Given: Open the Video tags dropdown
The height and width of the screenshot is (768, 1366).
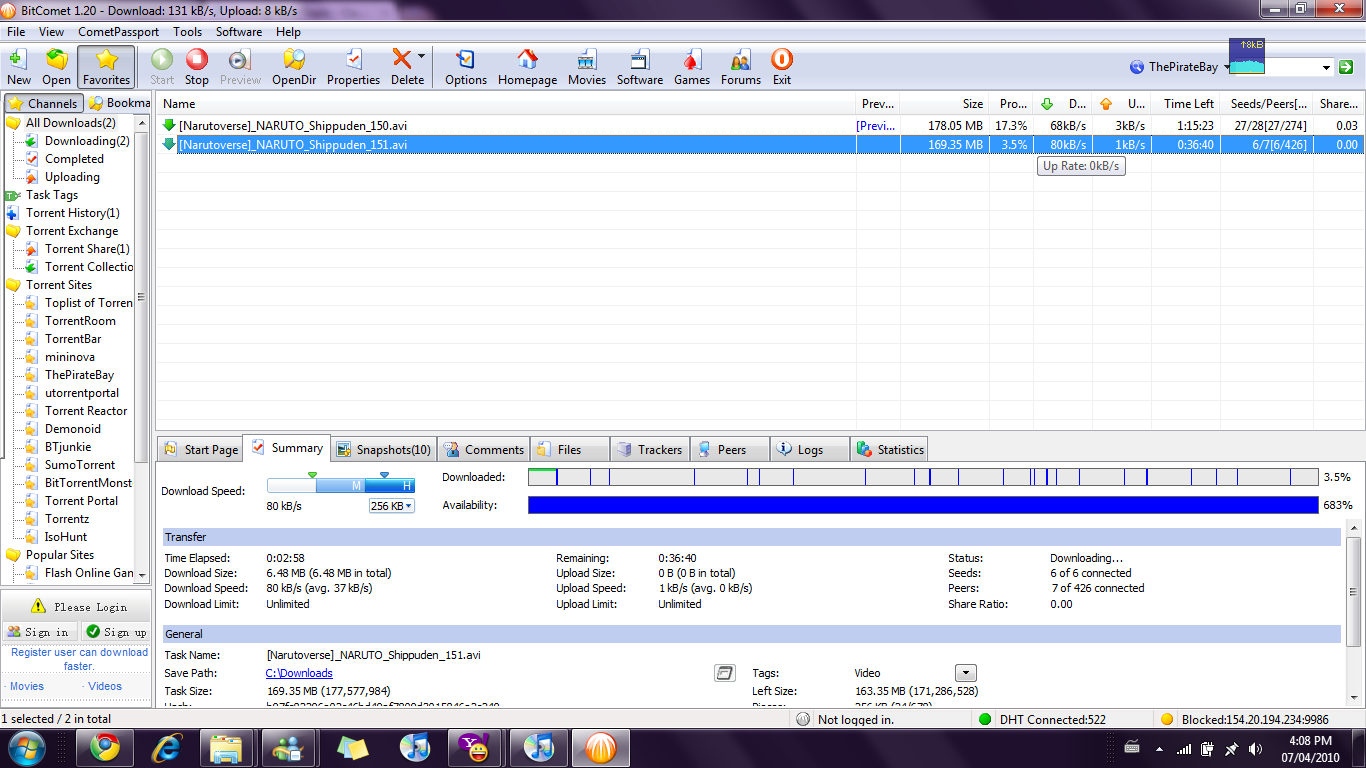Looking at the screenshot, I should (x=965, y=673).
